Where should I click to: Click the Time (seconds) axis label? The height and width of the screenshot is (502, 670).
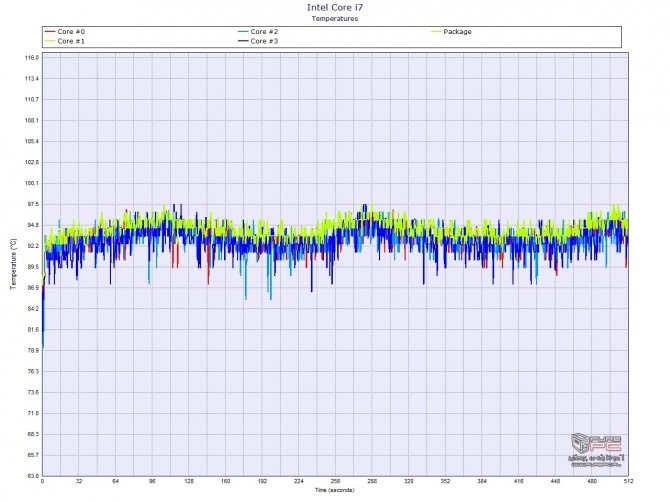(x=335, y=490)
